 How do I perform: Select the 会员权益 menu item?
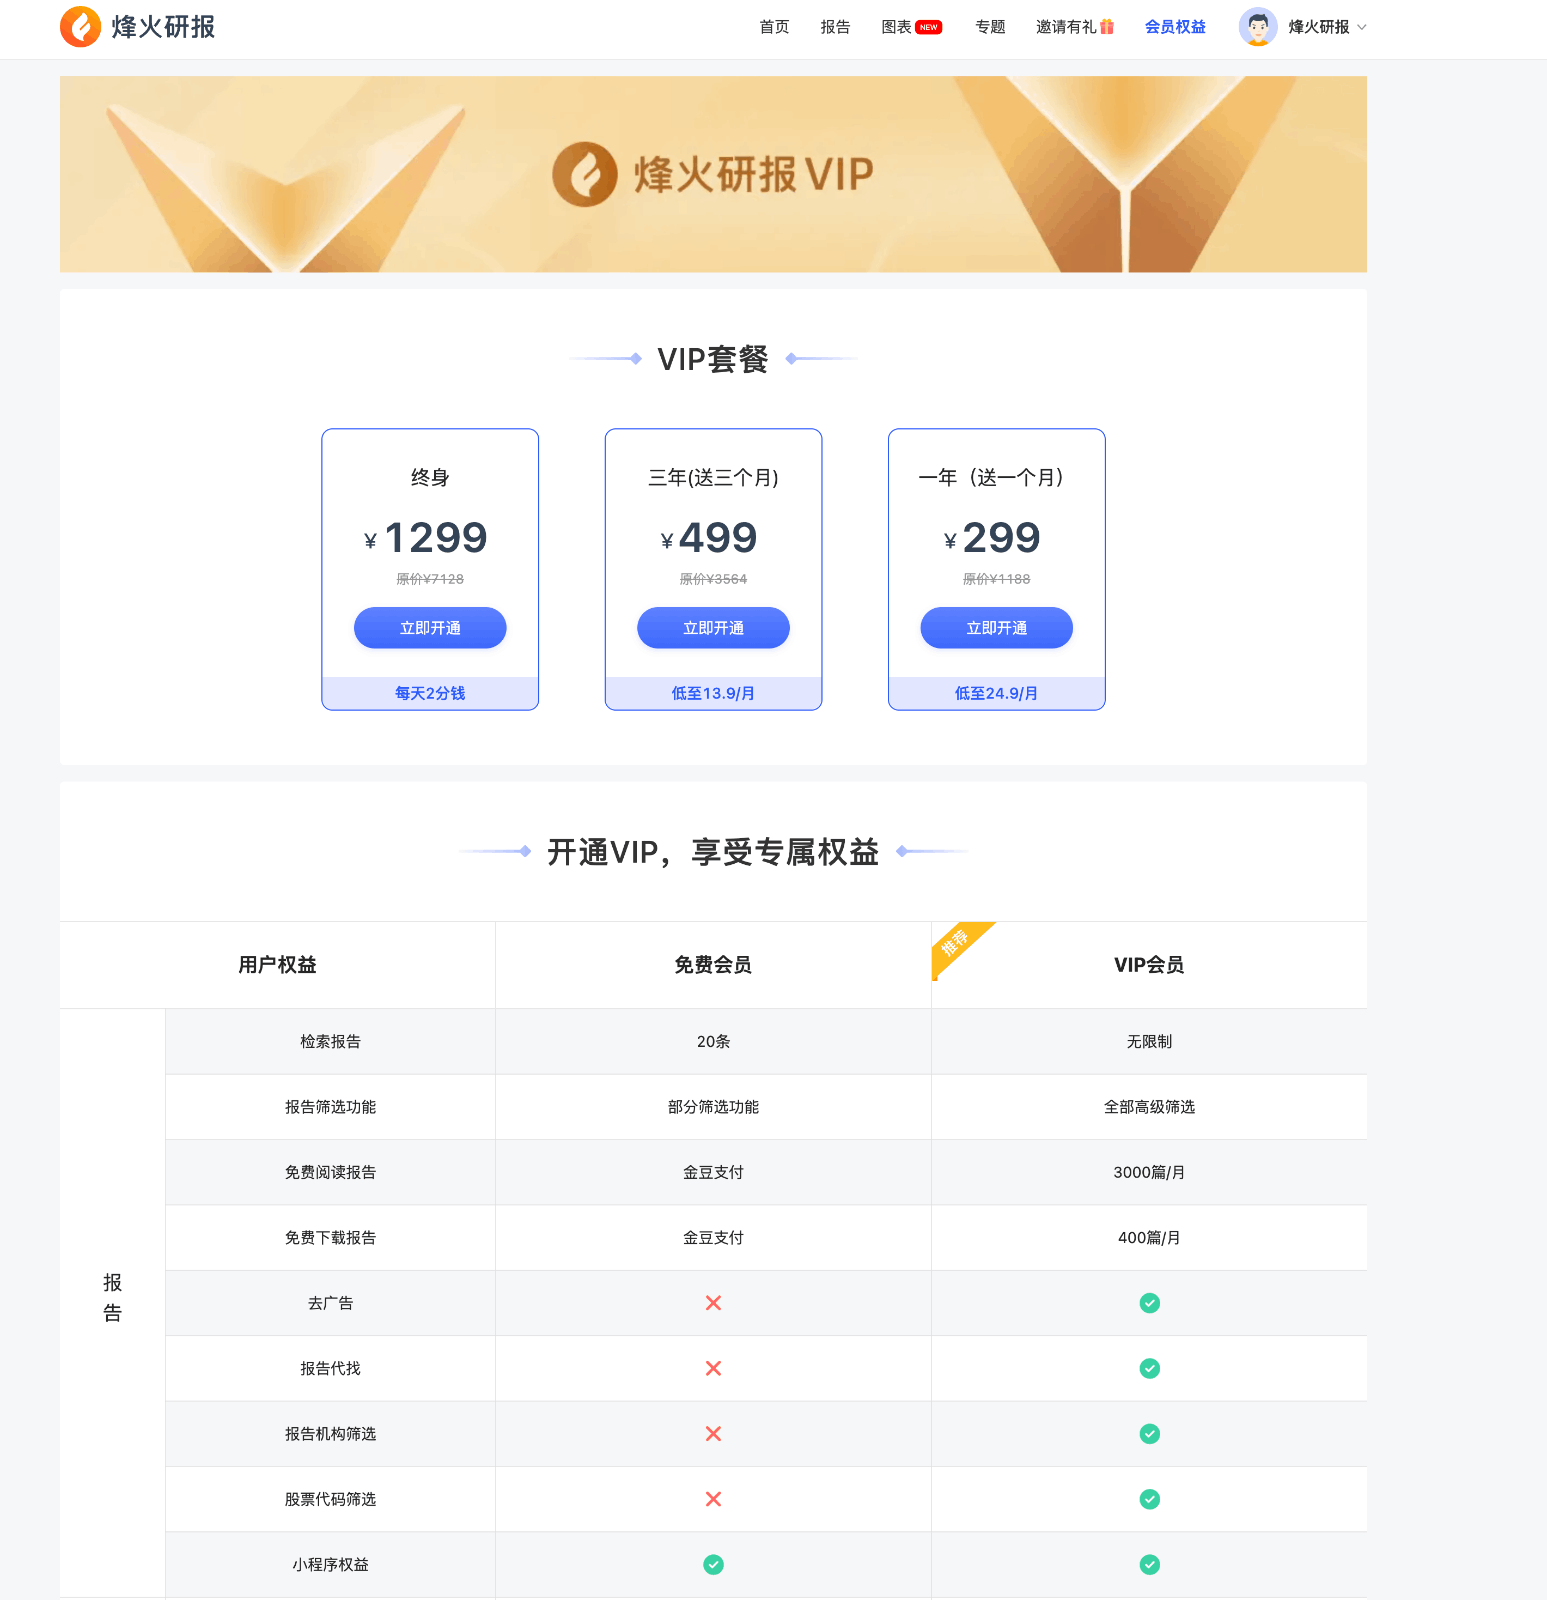point(1175,27)
